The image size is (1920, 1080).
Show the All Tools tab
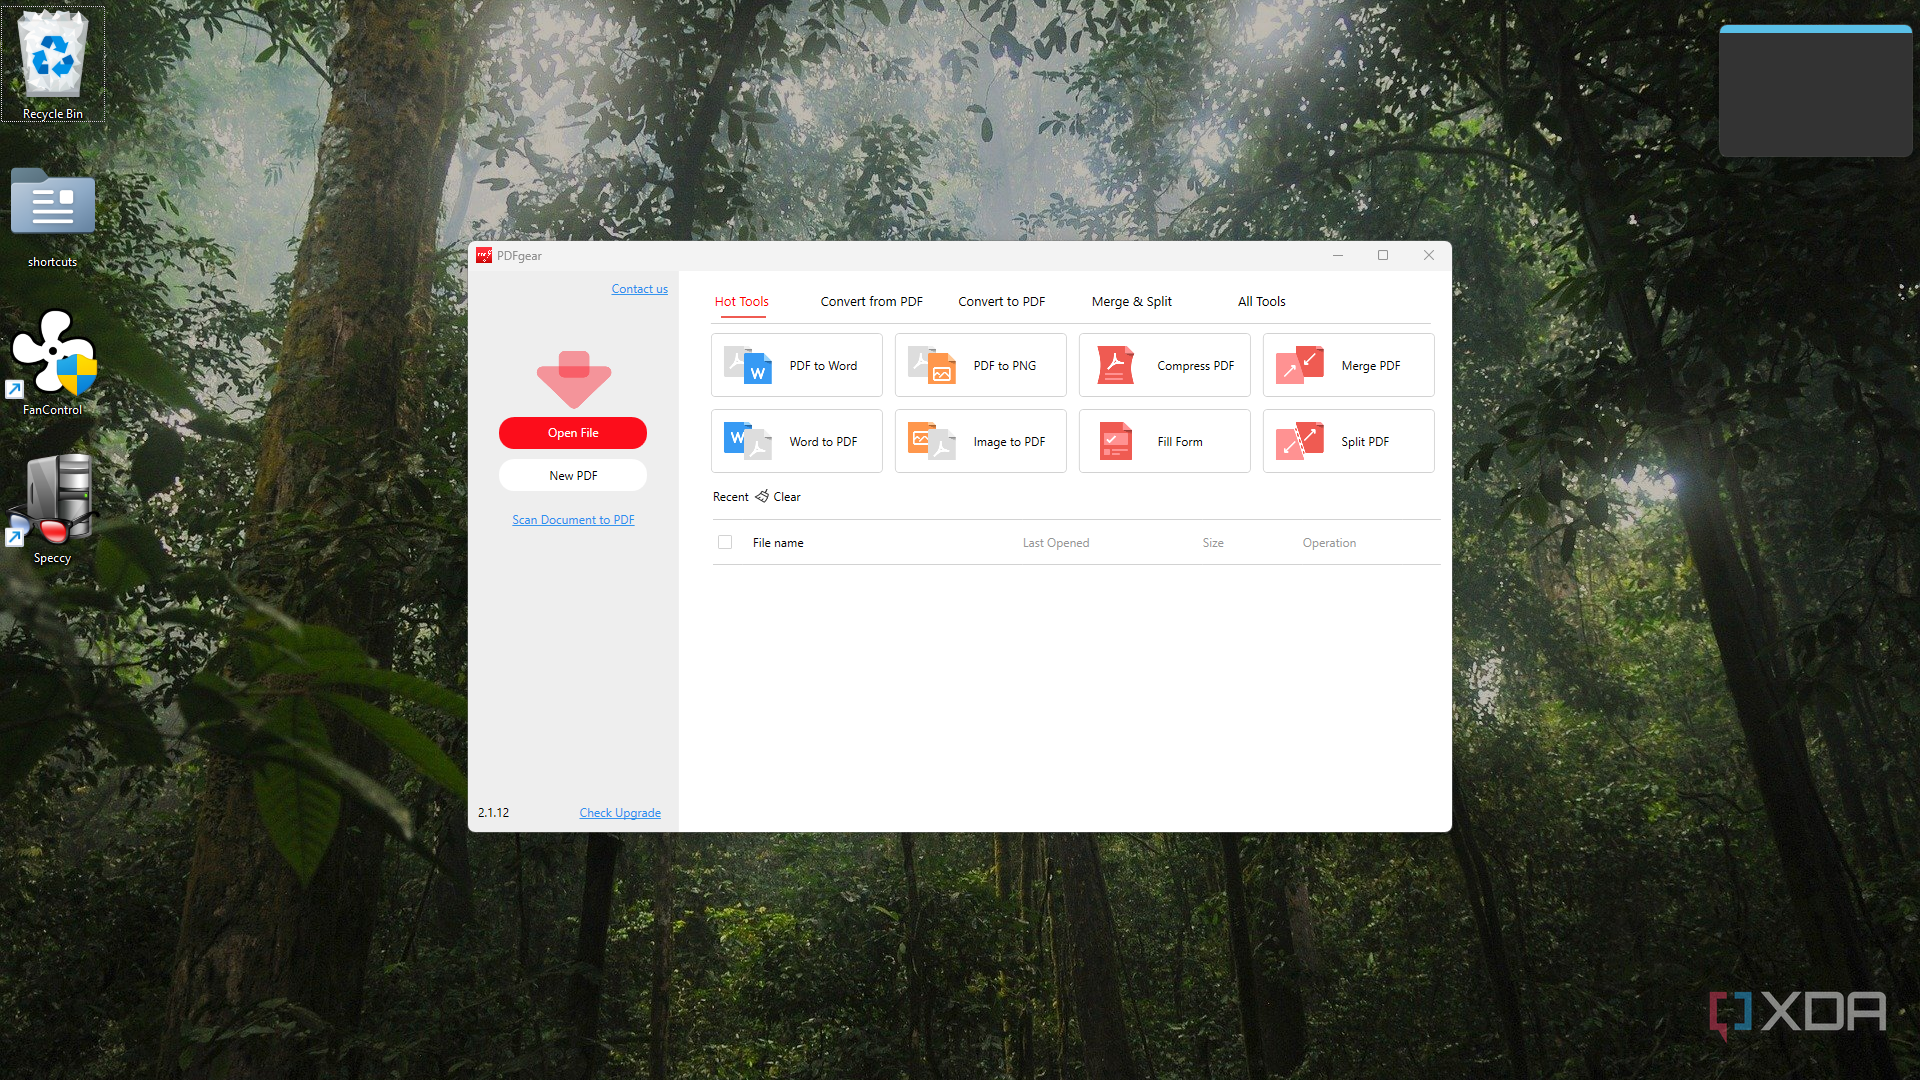[1261, 301]
